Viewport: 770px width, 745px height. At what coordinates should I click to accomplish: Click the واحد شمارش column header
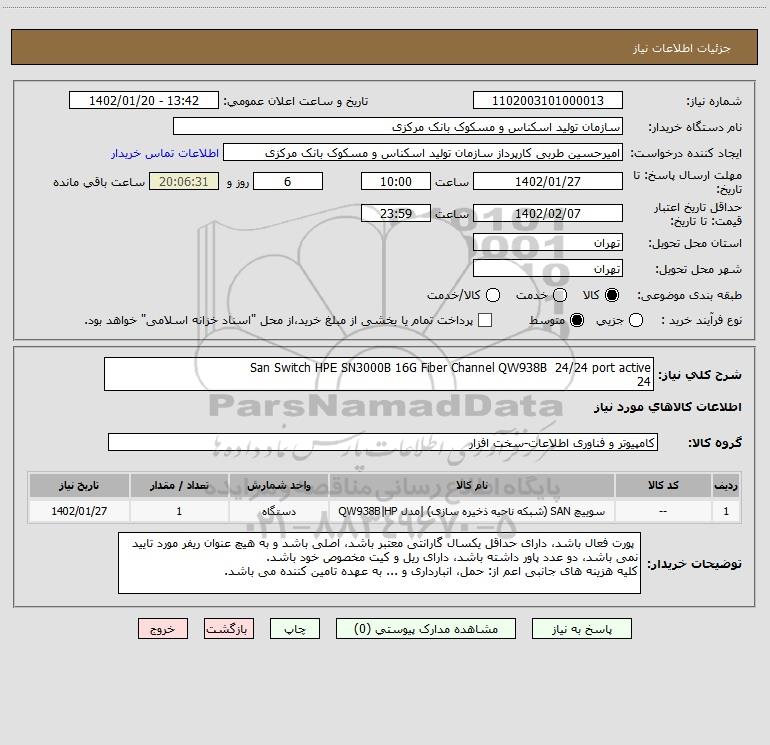[x=278, y=485]
